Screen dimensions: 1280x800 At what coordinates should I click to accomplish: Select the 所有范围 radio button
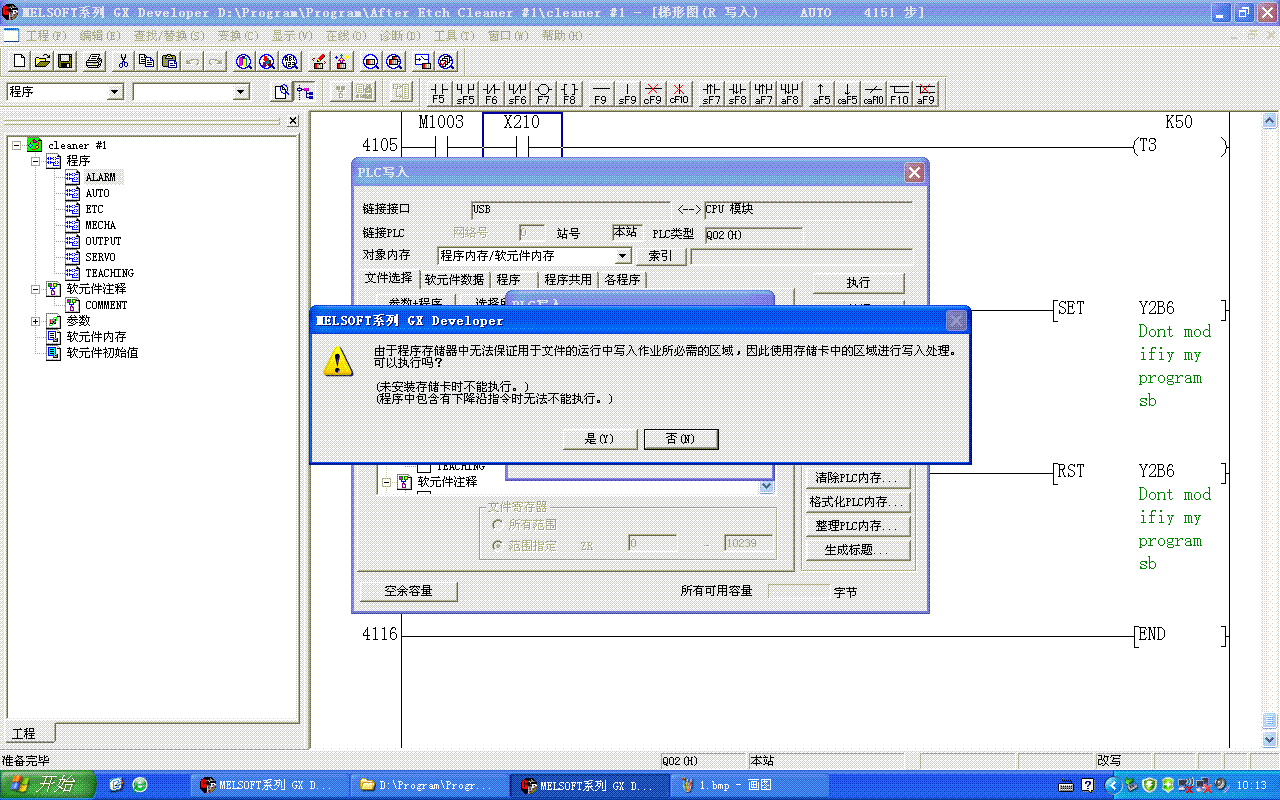click(x=497, y=524)
